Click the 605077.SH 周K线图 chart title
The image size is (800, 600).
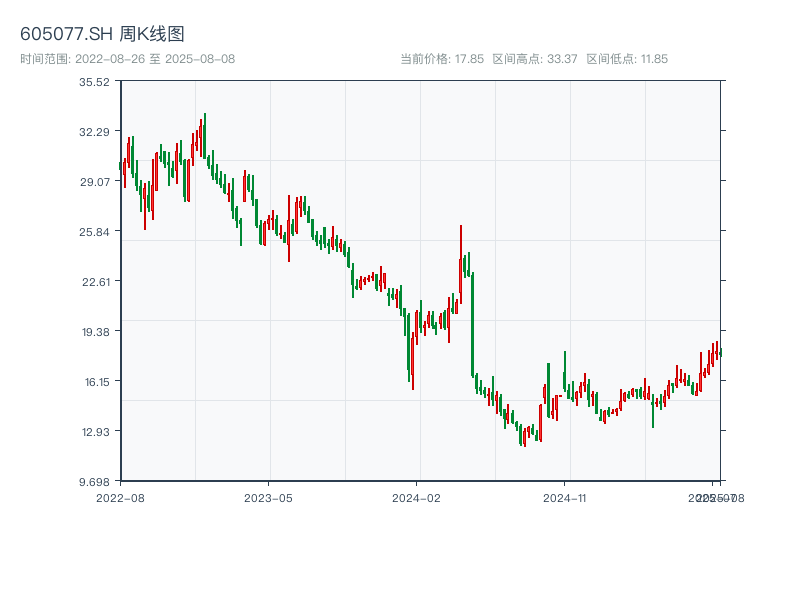102,35
